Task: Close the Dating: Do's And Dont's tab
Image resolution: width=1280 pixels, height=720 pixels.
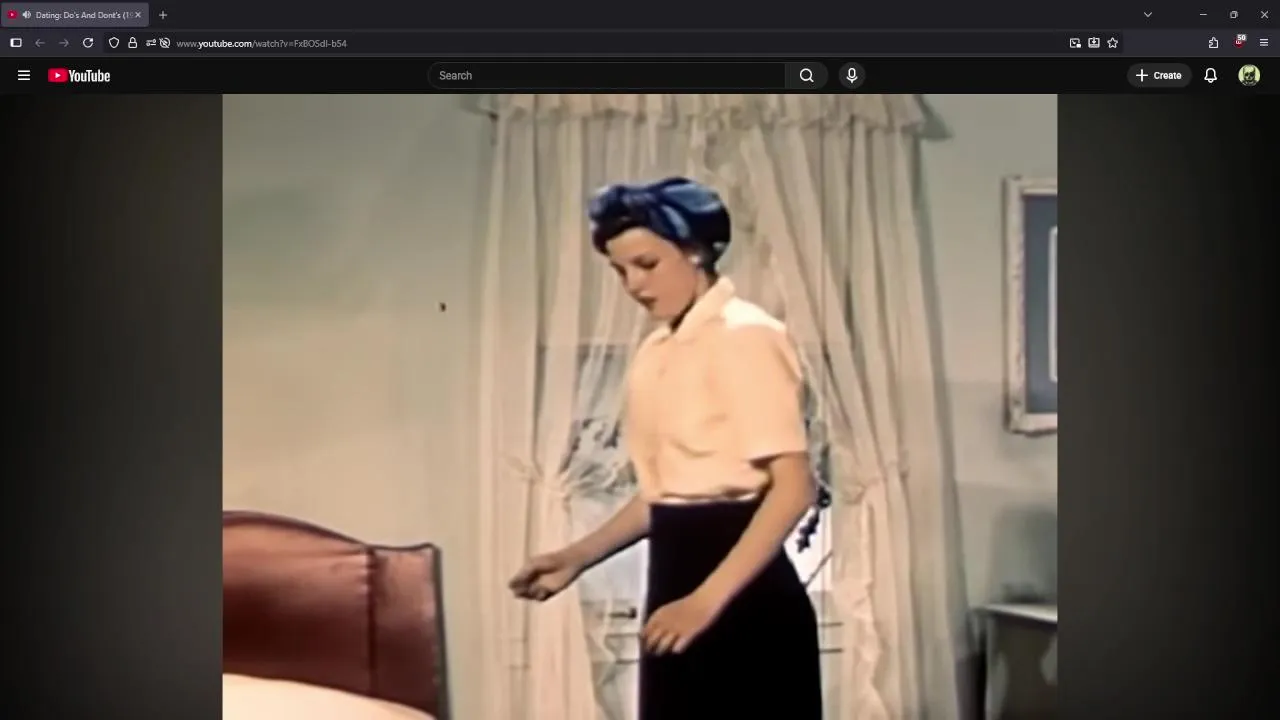Action: click(138, 15)
